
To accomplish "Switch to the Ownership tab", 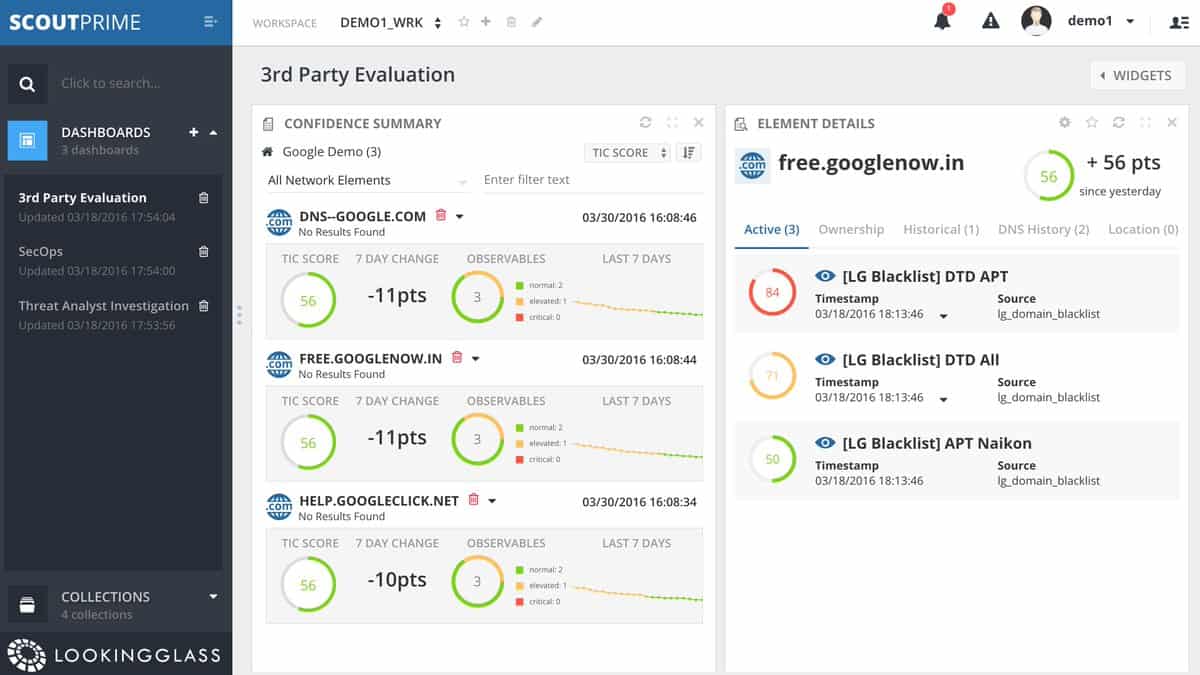I will click(851, 229).
